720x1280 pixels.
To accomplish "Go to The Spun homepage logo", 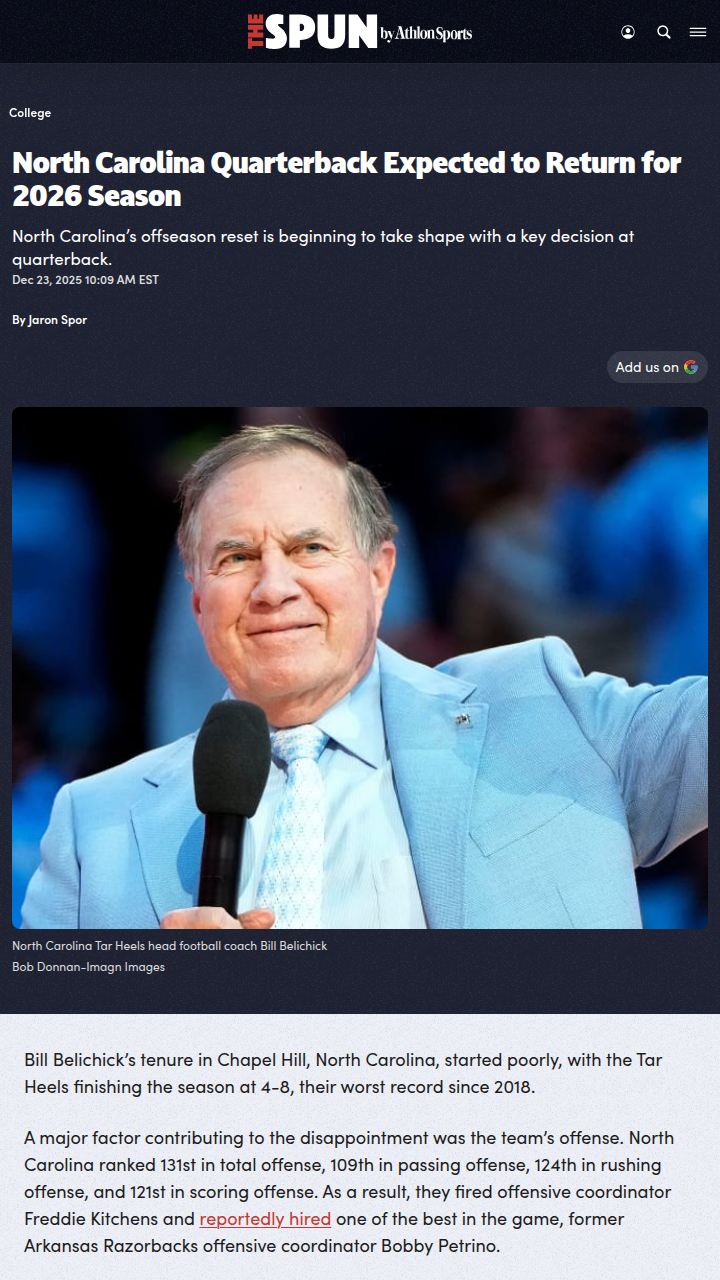I will [312, 32].
